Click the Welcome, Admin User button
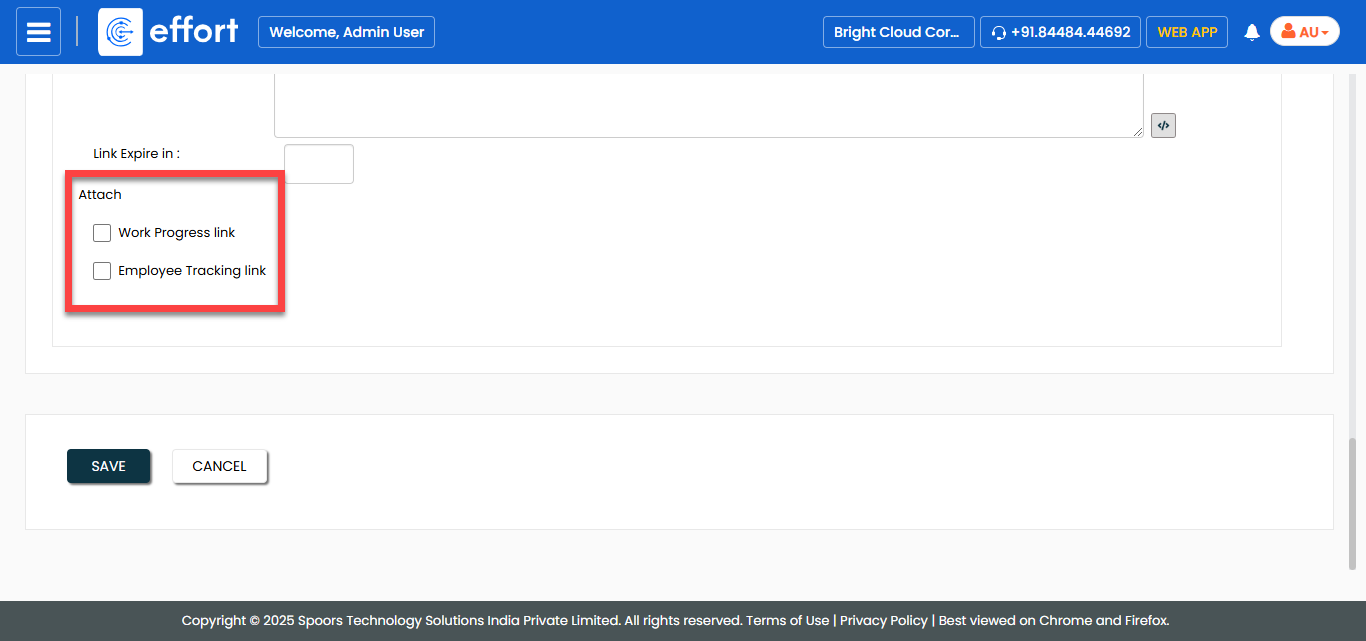Screen dimensions: 1366x641 [346, 32]
